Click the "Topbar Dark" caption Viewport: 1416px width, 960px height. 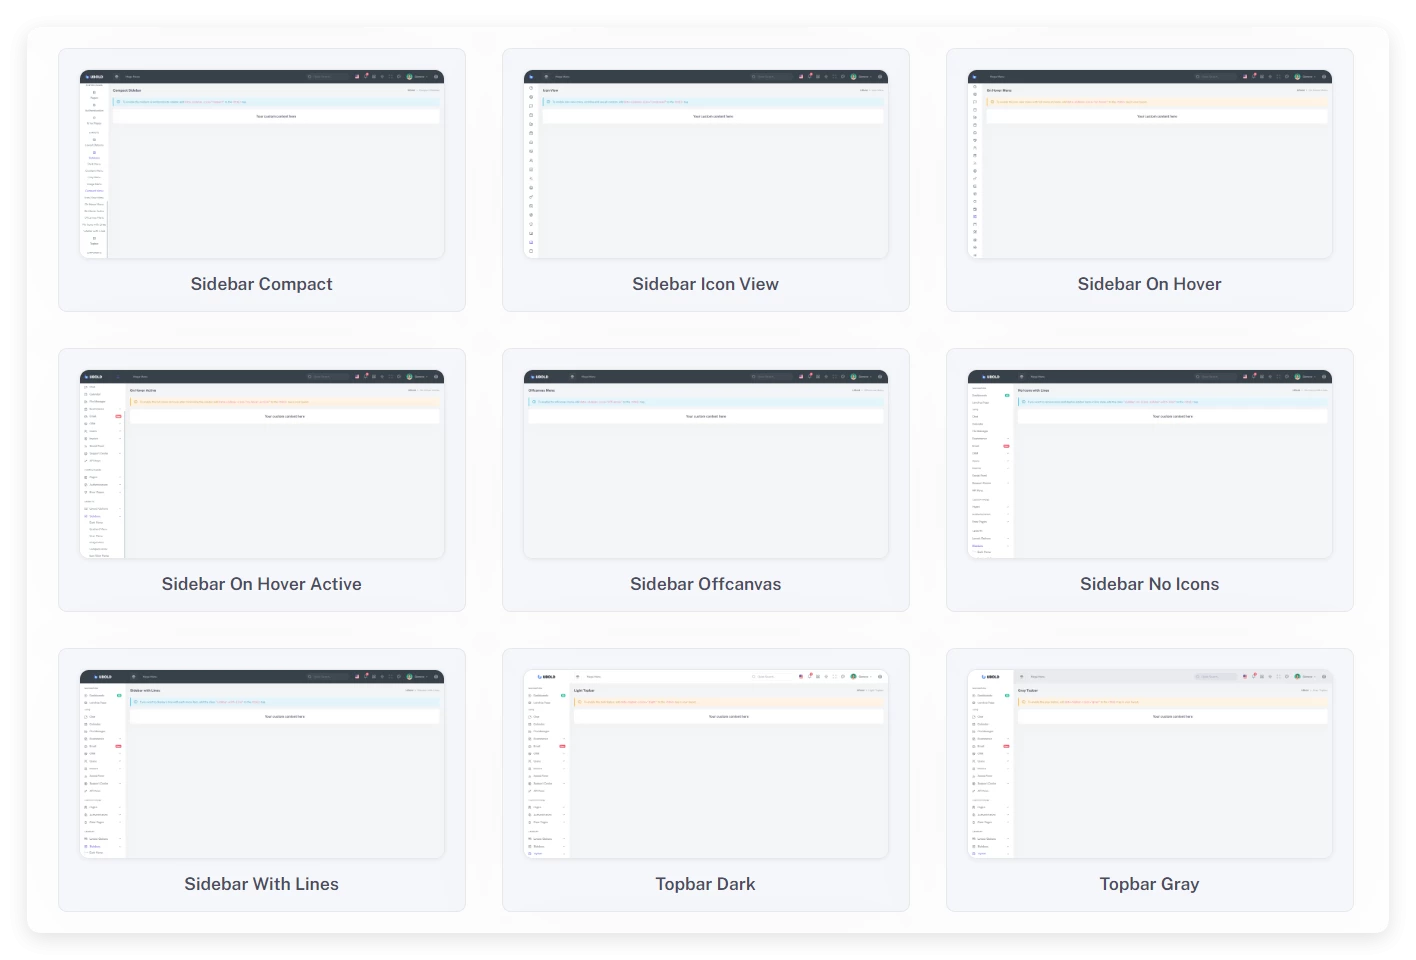pyautogui.click(x=705, y=884)
